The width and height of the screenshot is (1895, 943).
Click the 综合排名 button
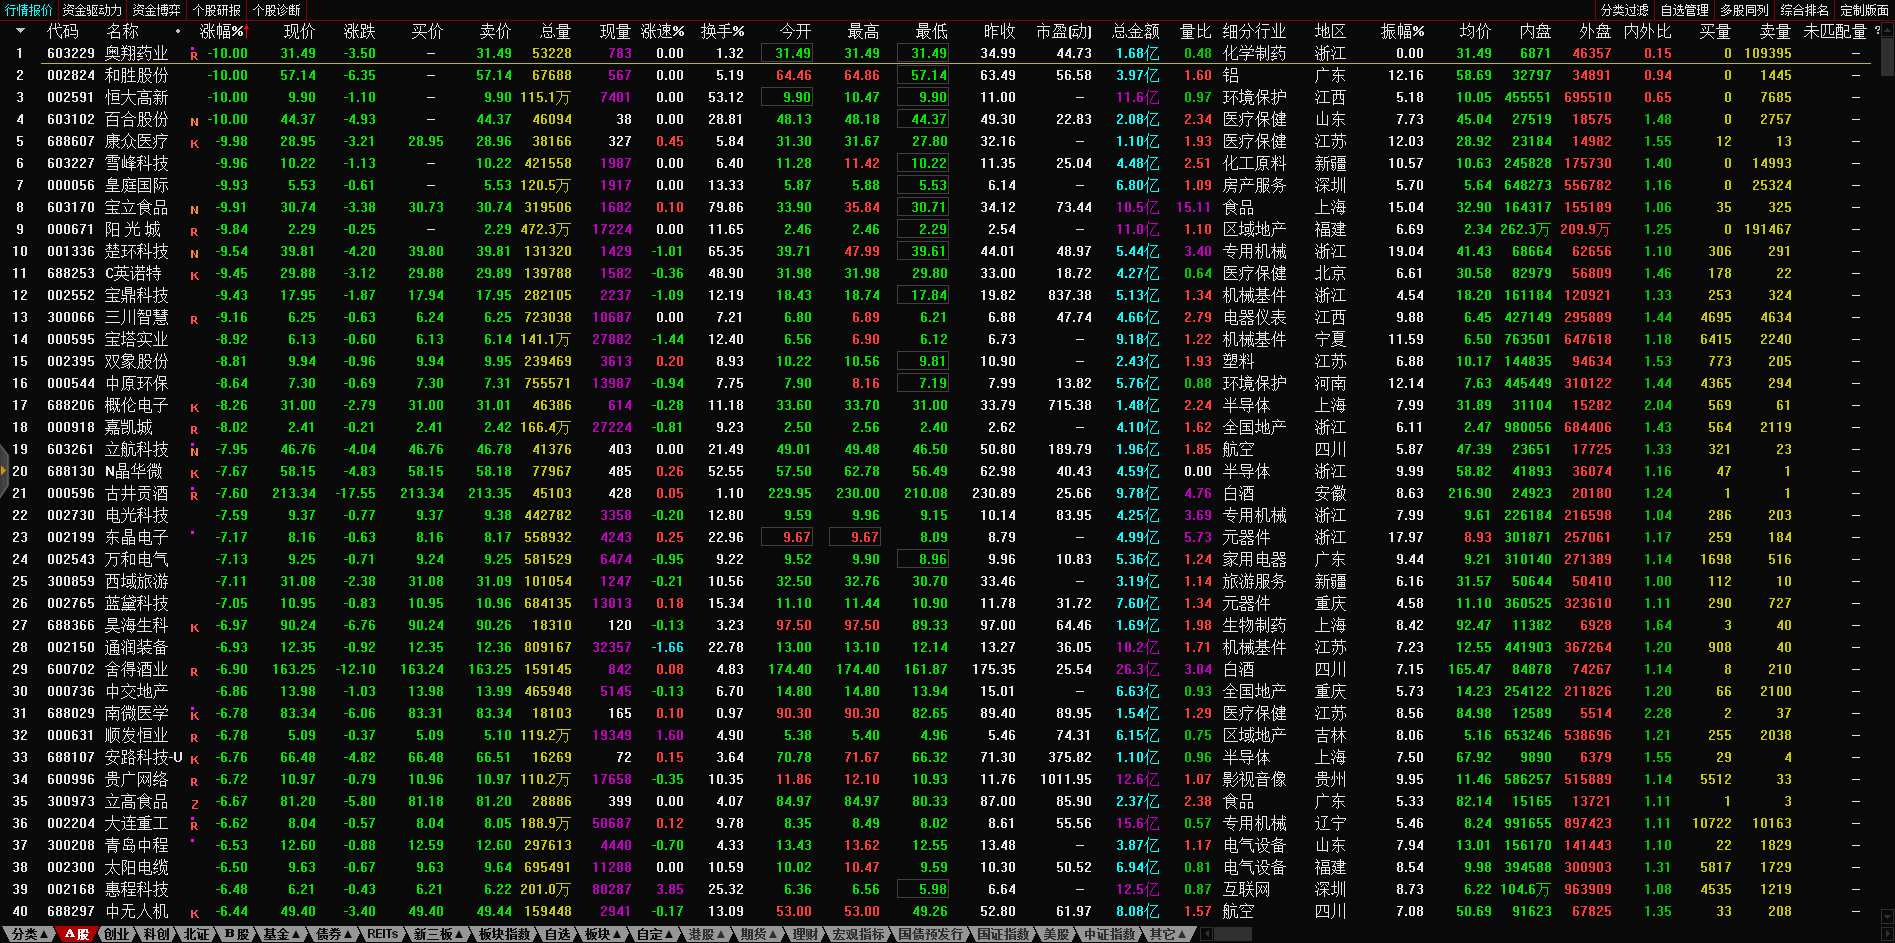pos(1804,10)
